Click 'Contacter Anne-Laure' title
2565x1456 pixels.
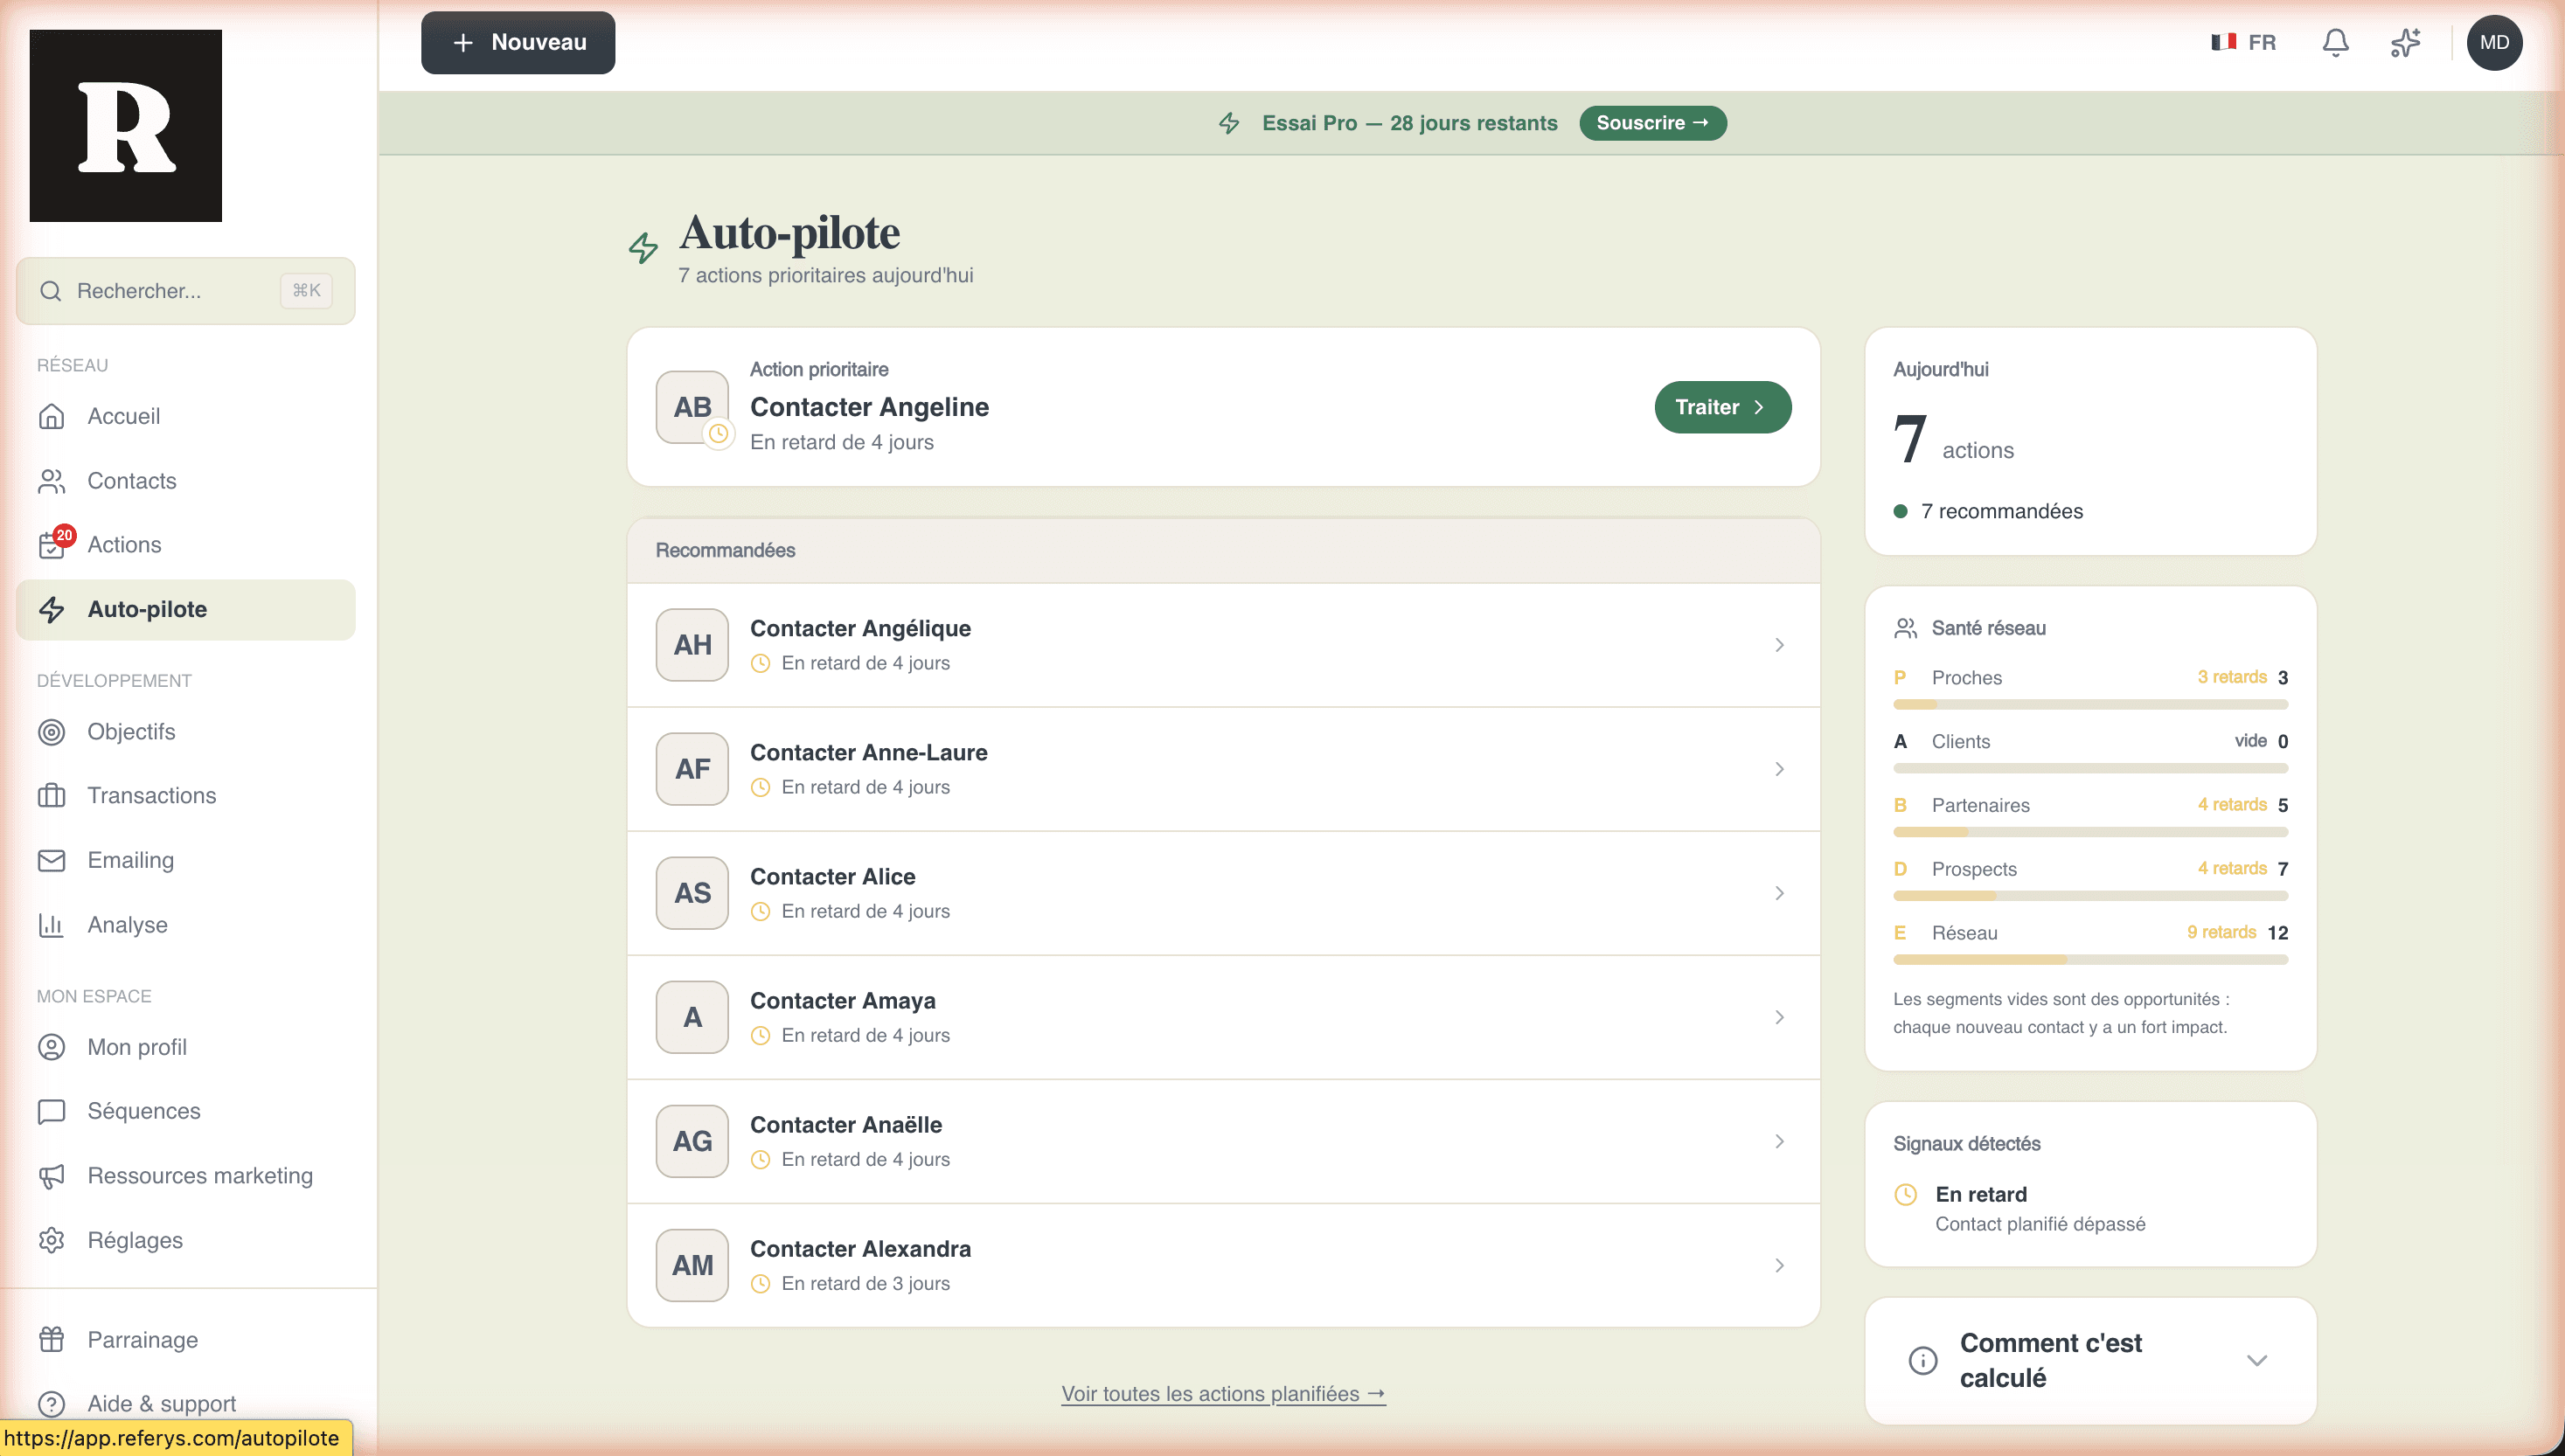pos(868,753)
